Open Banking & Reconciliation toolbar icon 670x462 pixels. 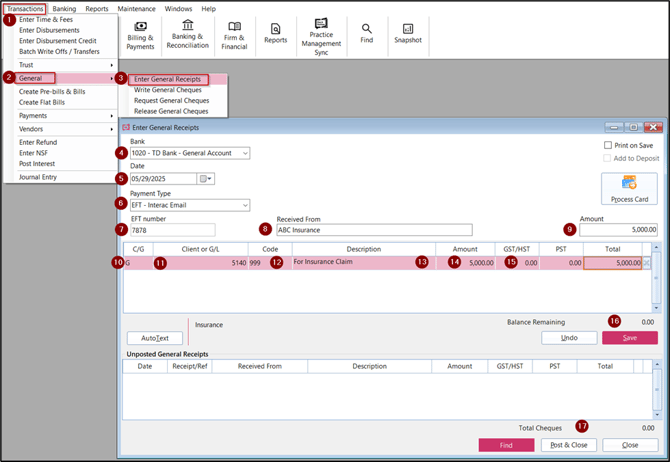click(x=187, y=34)
